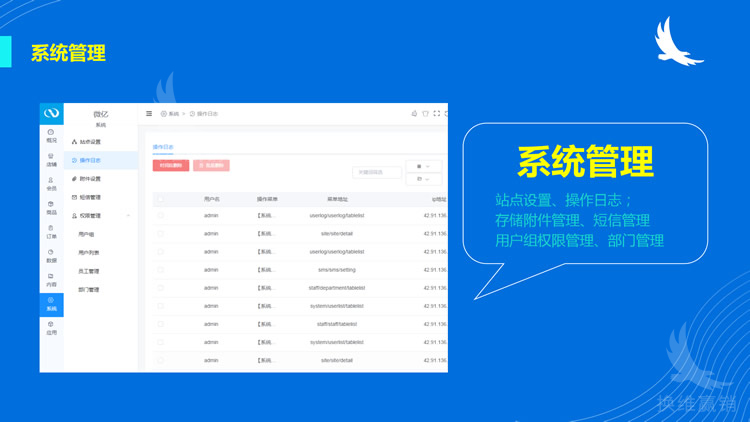
Task: Open the 订单 orders section in left rail
Action: pyautogui.click(x=51, y=232)
